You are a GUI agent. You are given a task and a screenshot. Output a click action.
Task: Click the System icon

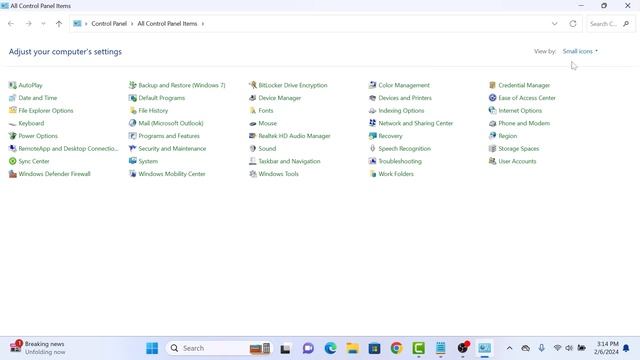(x=133, y=161)
